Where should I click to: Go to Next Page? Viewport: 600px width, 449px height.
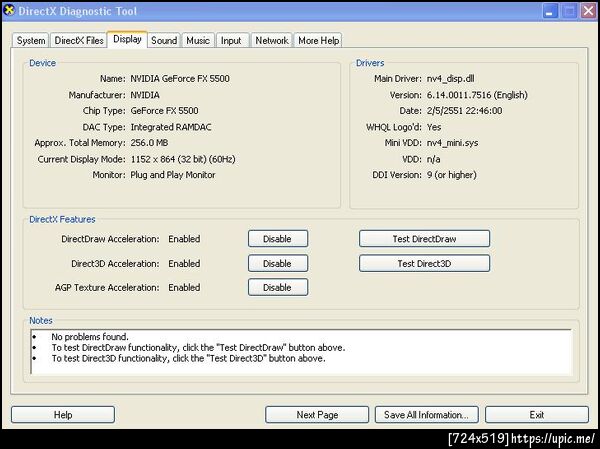click(317, 415)
